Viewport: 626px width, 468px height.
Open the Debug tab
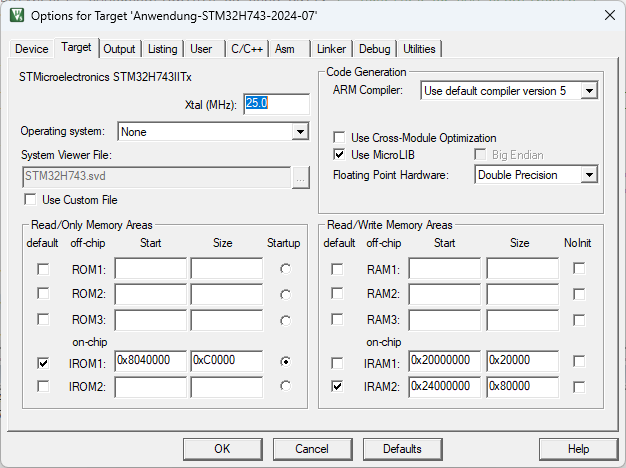(x=374, y=49)
